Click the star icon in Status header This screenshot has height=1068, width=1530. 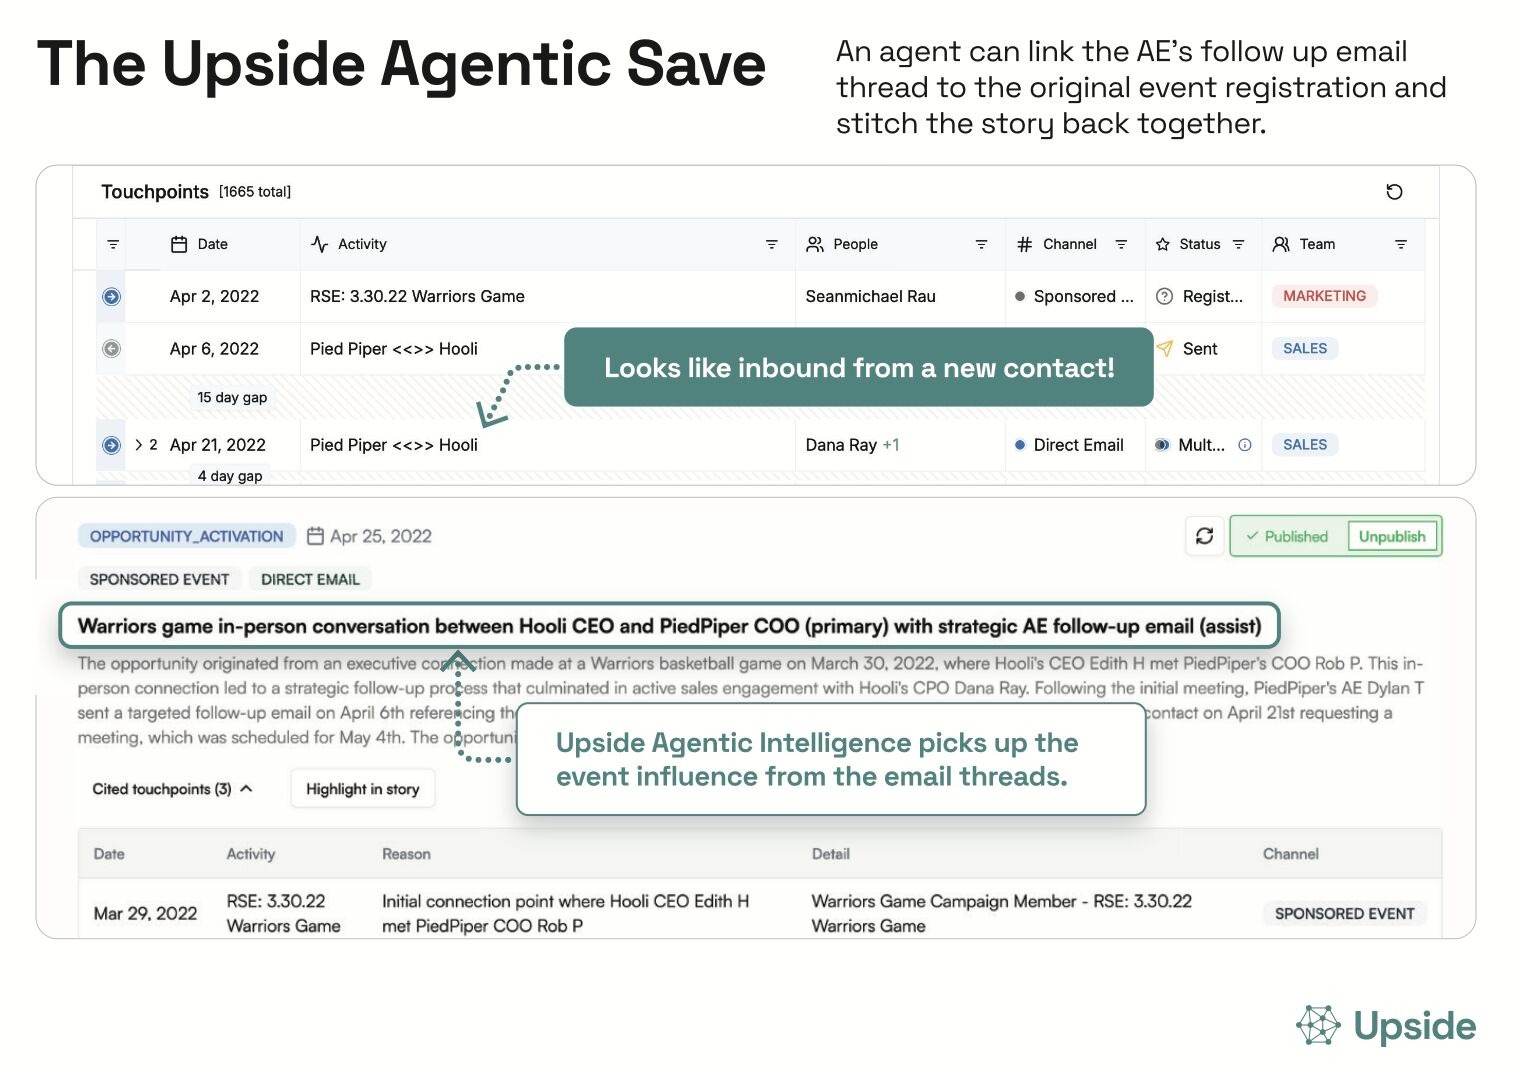tap(1162, 244)
